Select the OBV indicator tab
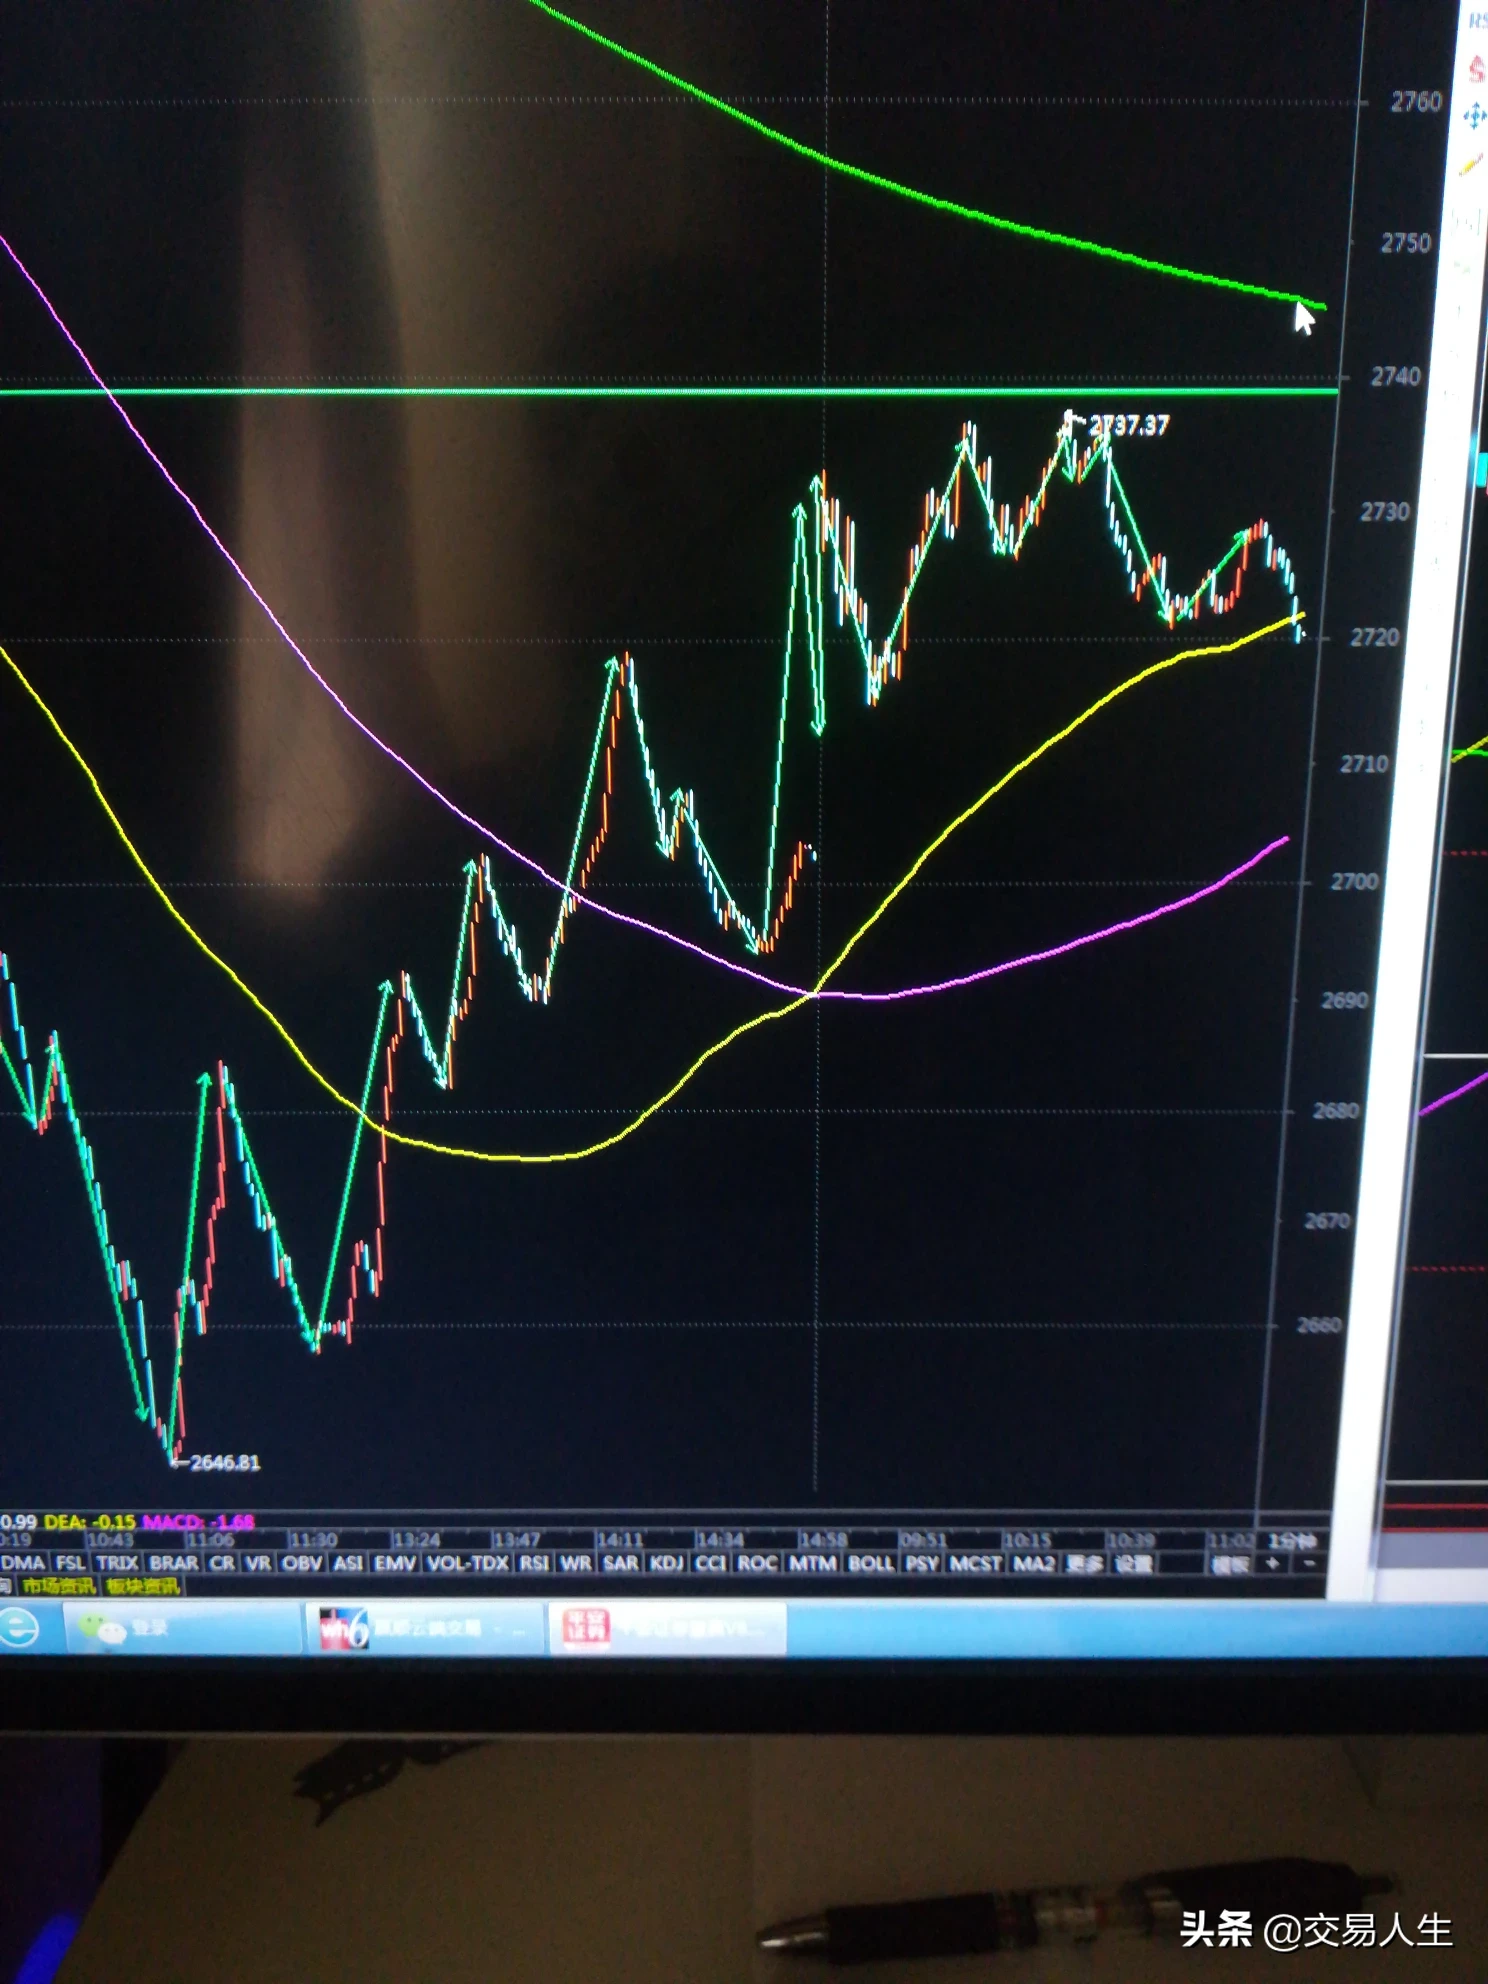 302,1563
